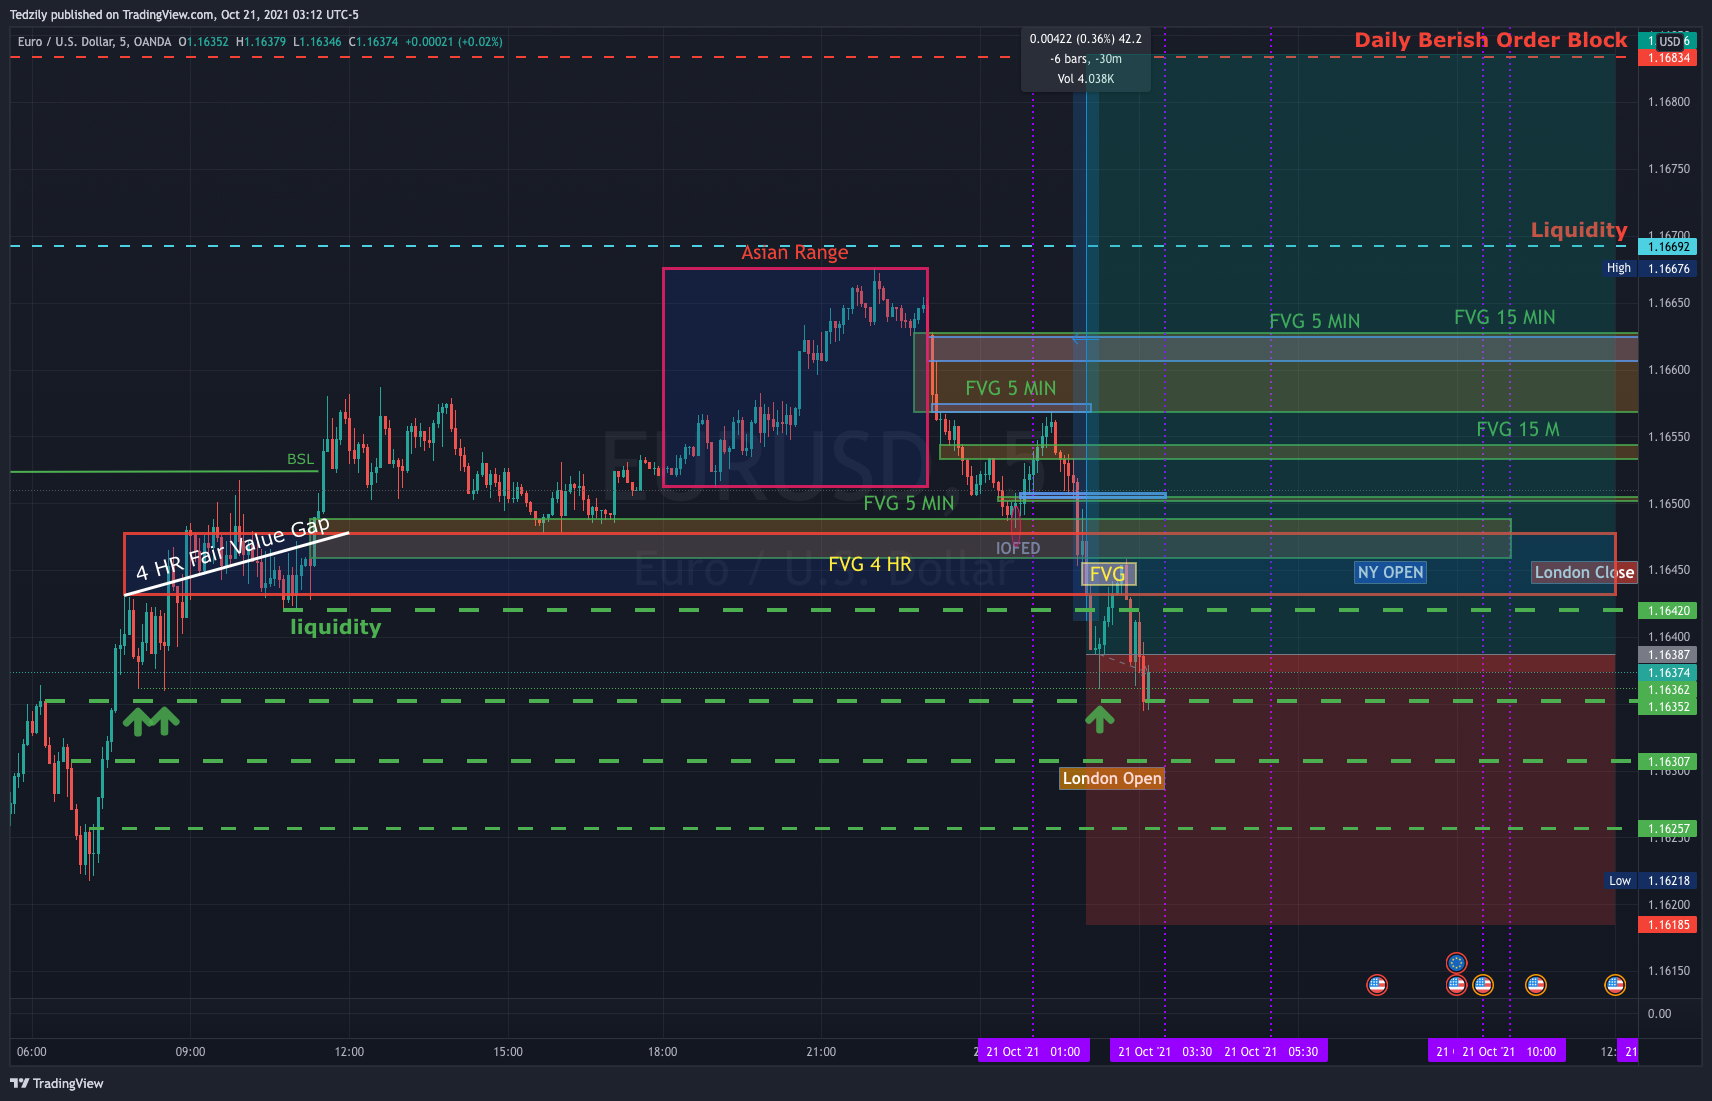Click FVG 5 MIN label beside FVG 15 MIN

point(1315,321)
